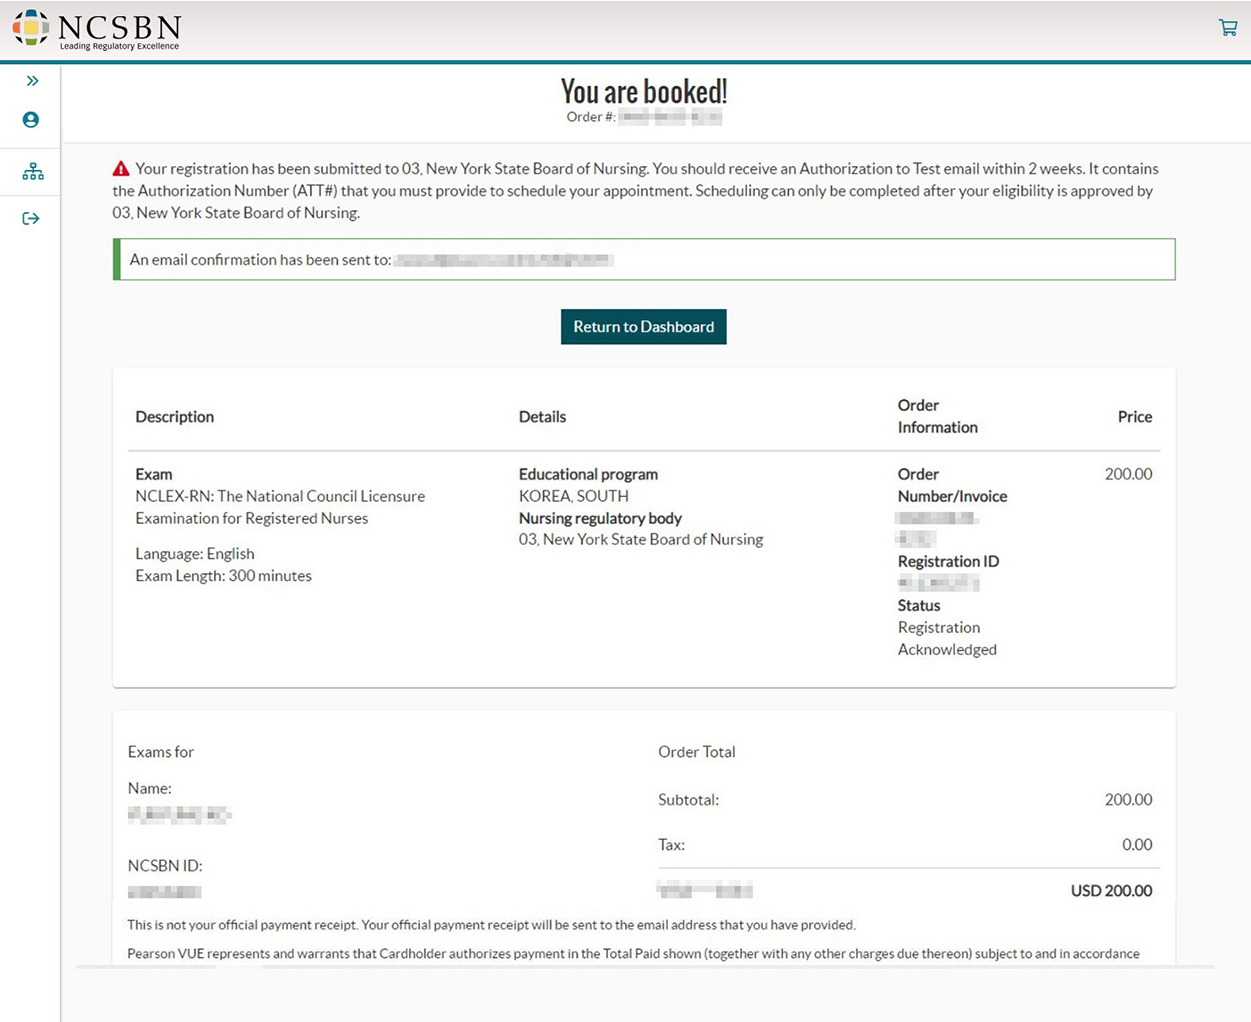1251x1022 pixels.
Task: Click Return to Dashboard button
Action: [x=644, y=327]
